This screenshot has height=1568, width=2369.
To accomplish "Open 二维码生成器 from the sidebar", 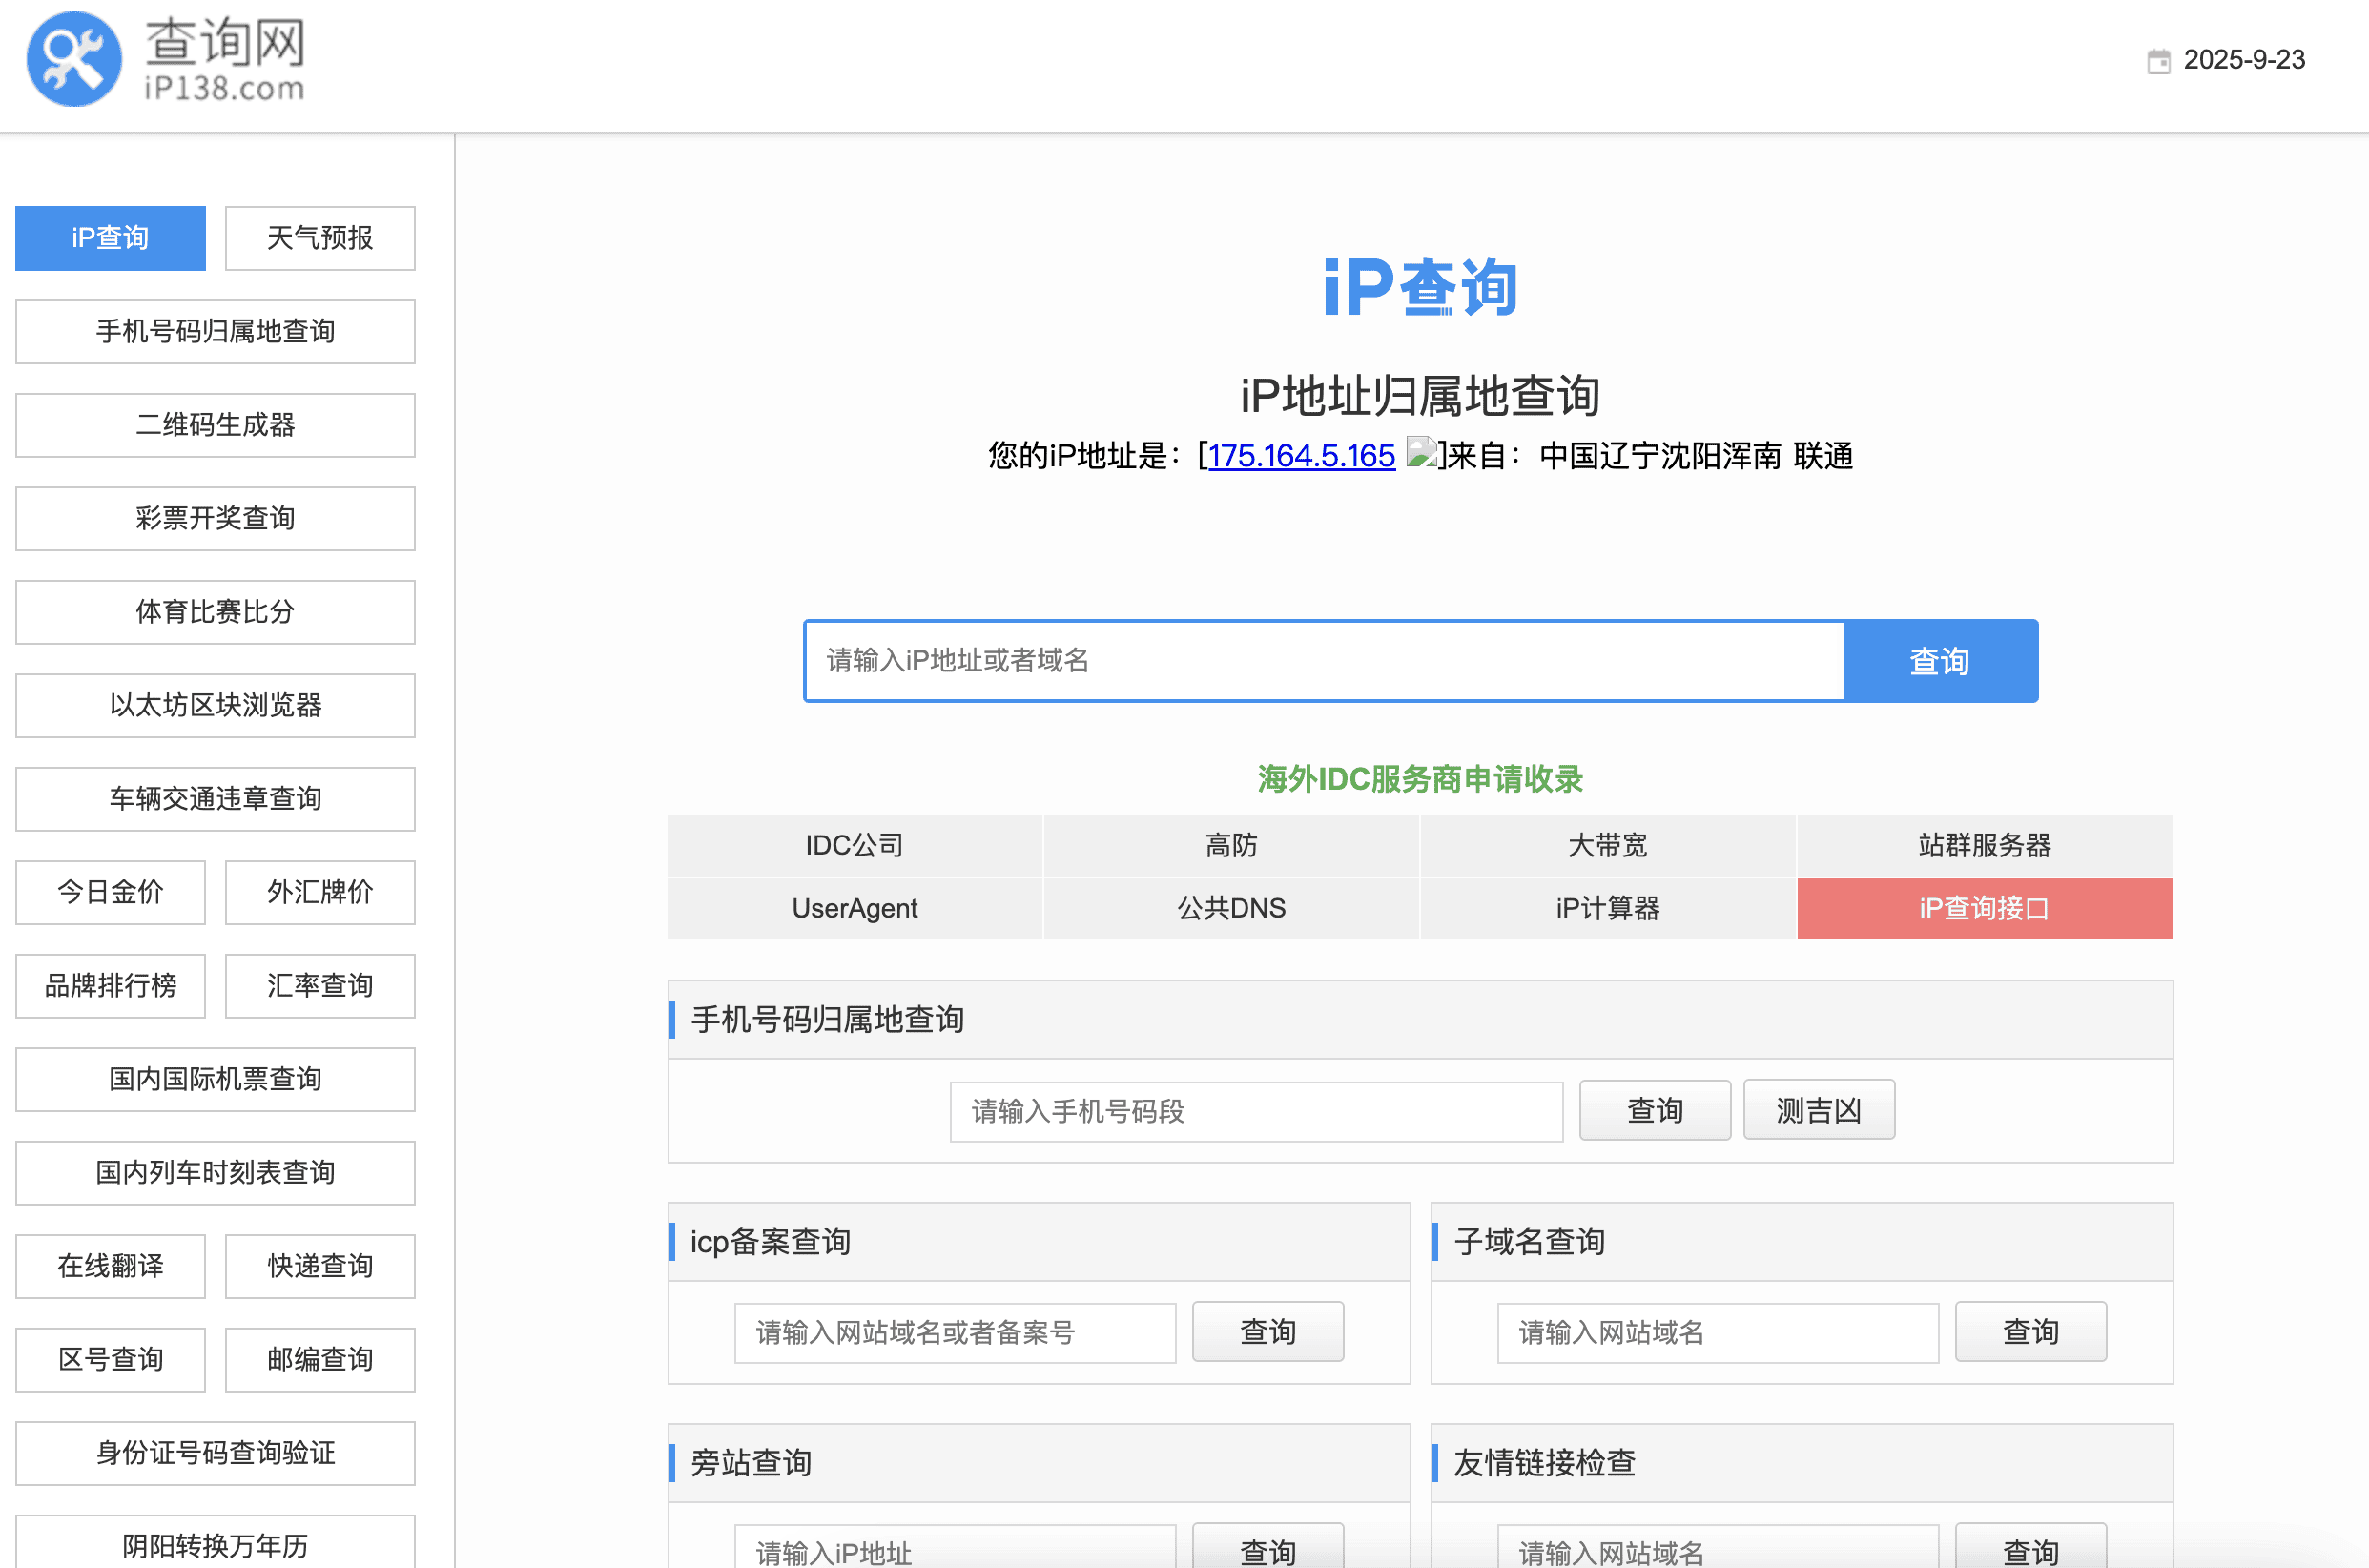I will pos(214,425).
